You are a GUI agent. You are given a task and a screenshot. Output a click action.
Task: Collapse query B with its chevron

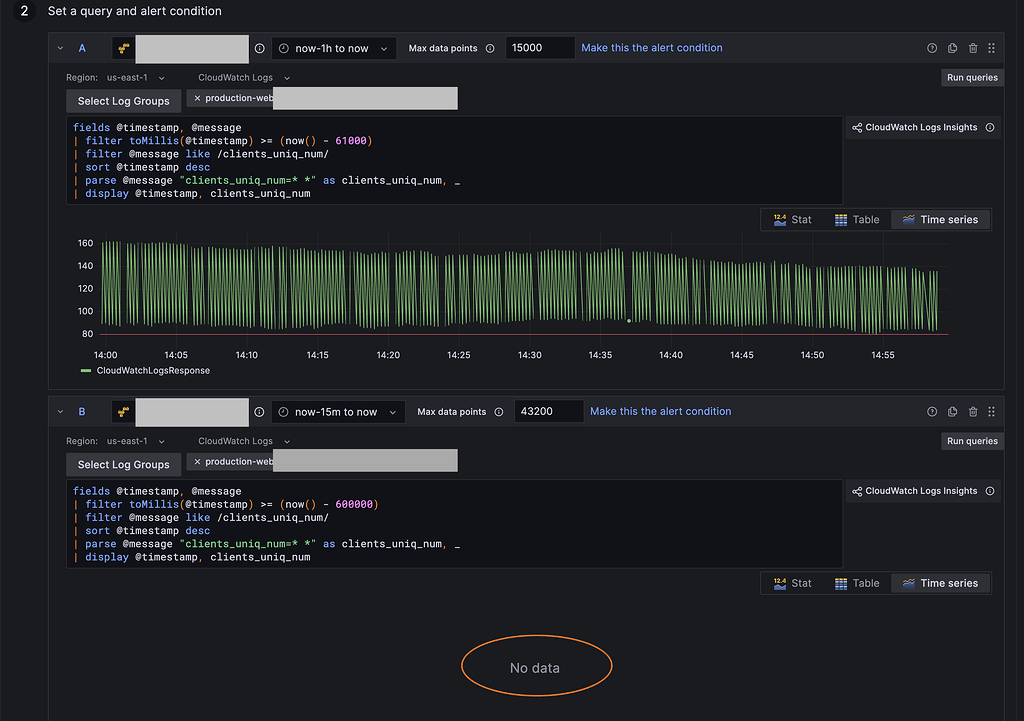[x=60, y=412]
